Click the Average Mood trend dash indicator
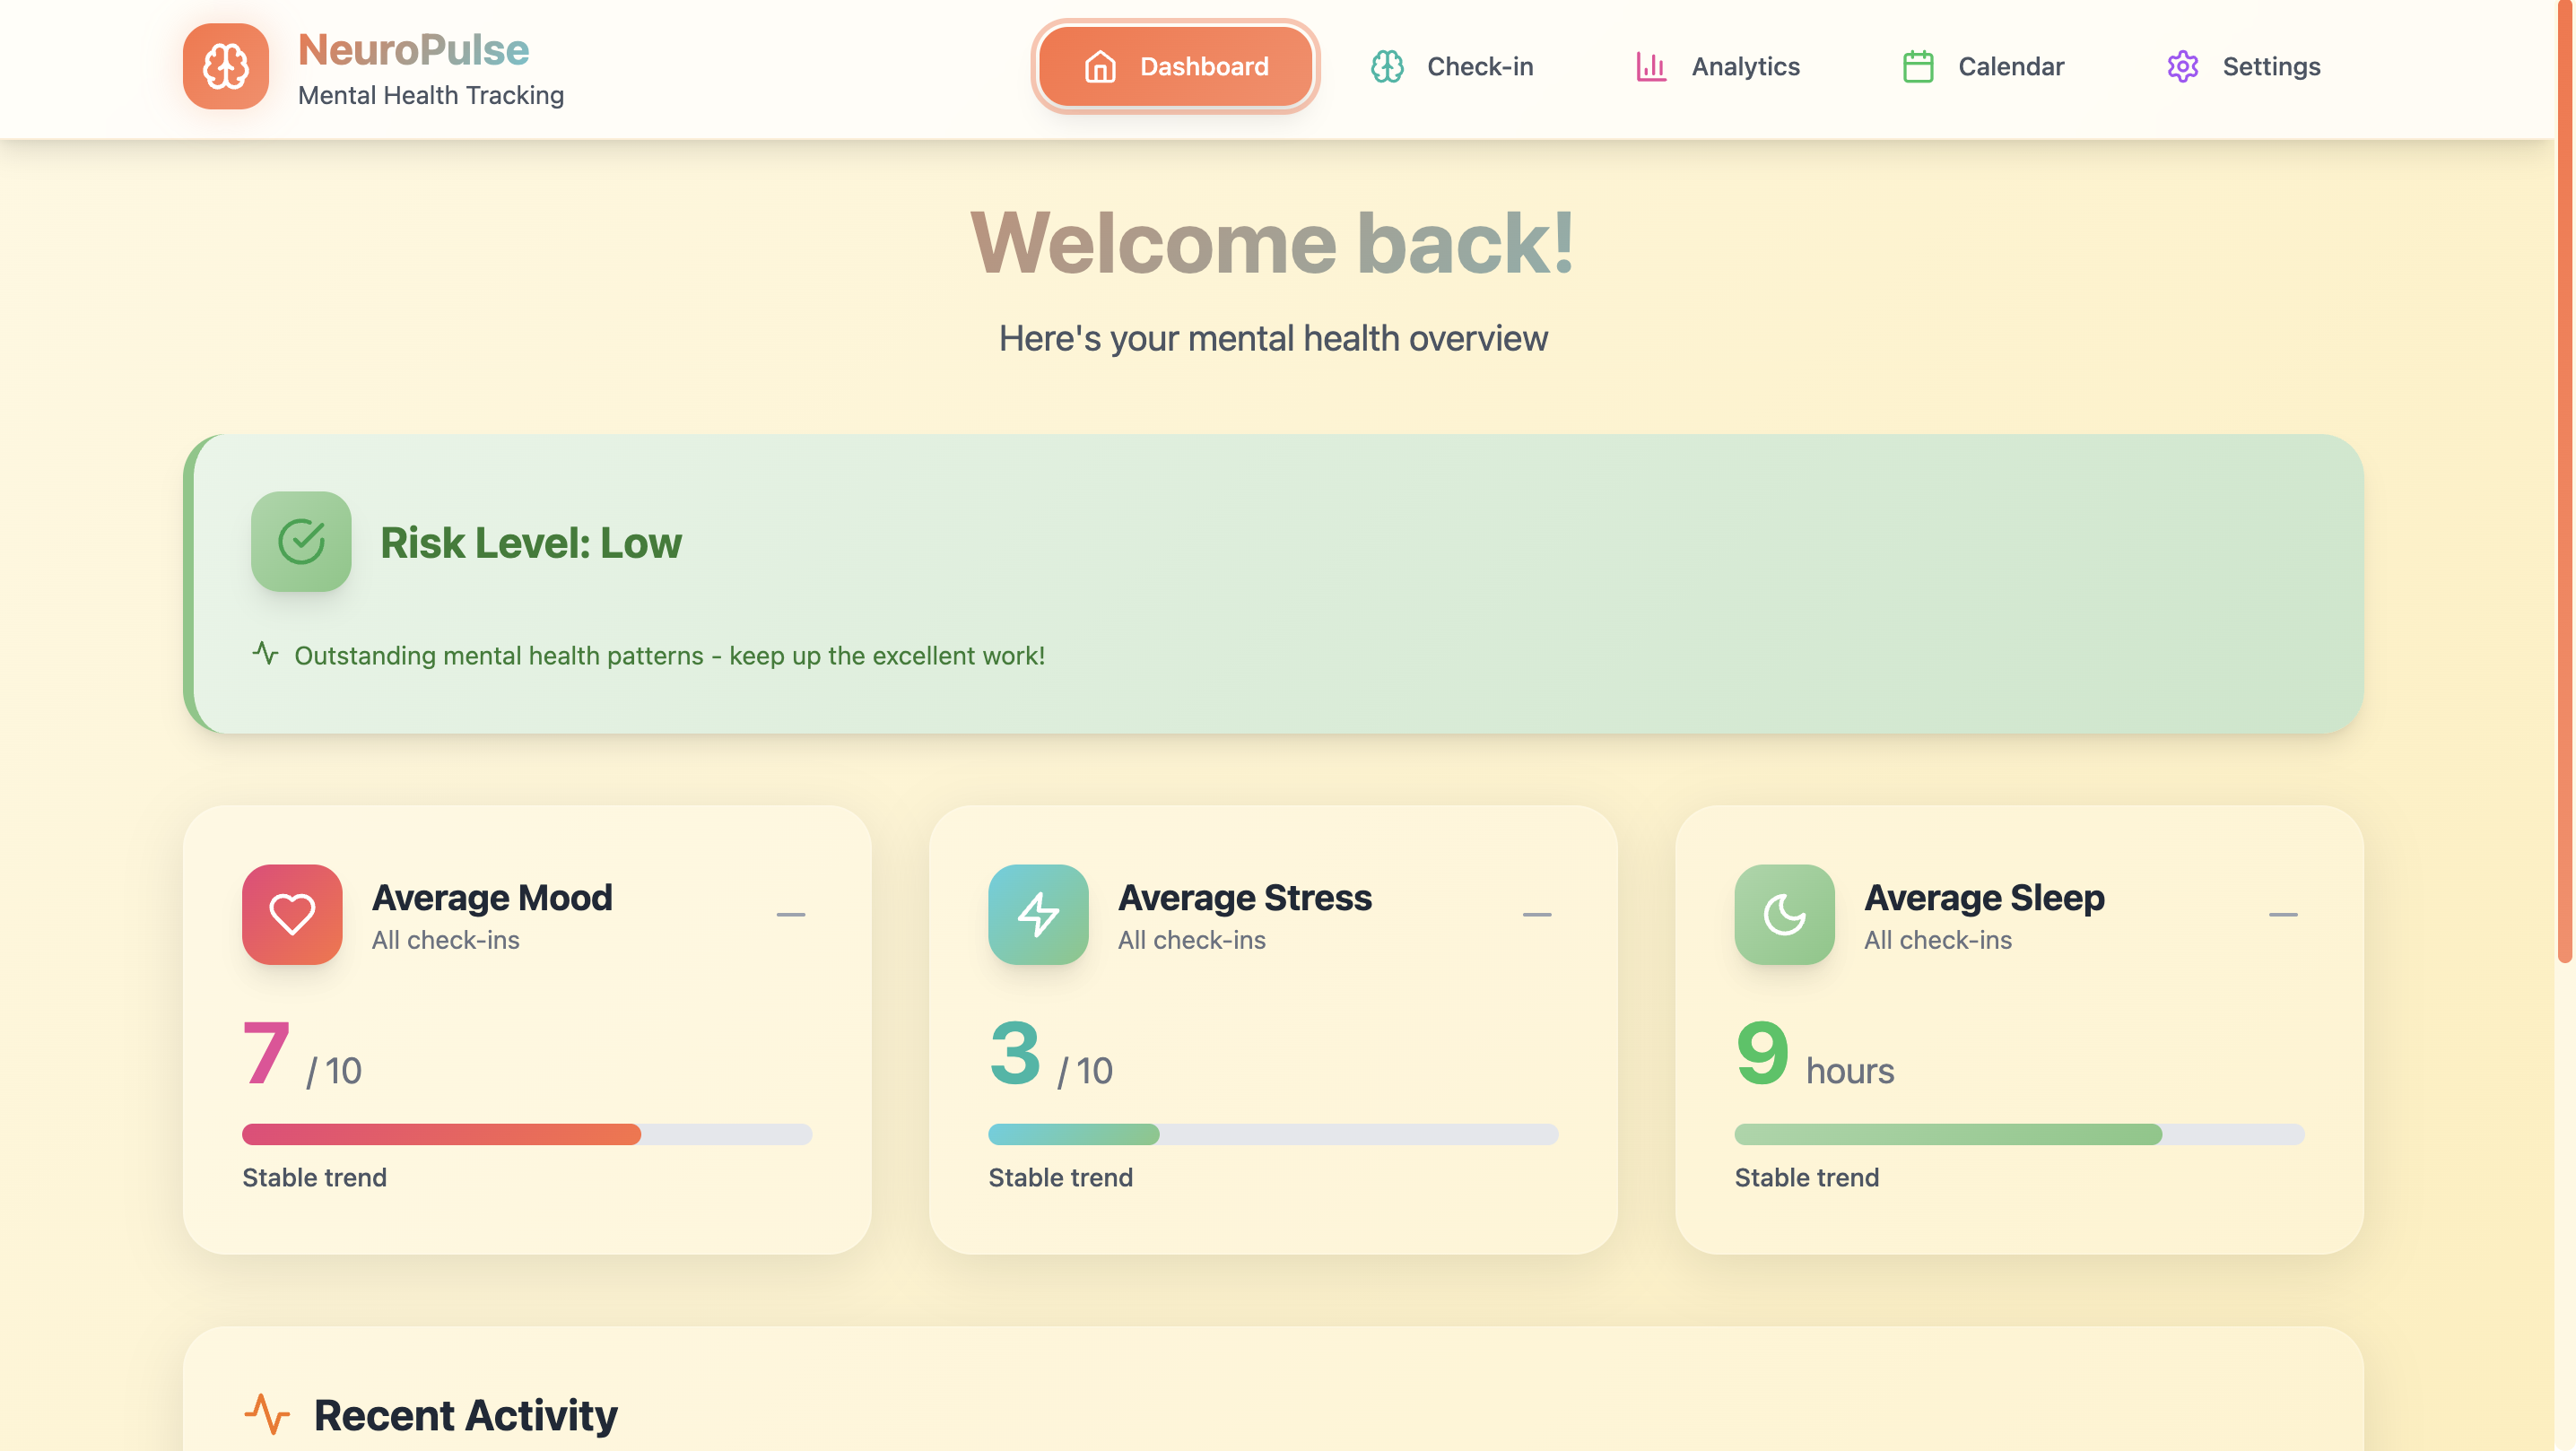Image resolution: width=2576 pixels, height=1451 pixels. pos(790,914)
